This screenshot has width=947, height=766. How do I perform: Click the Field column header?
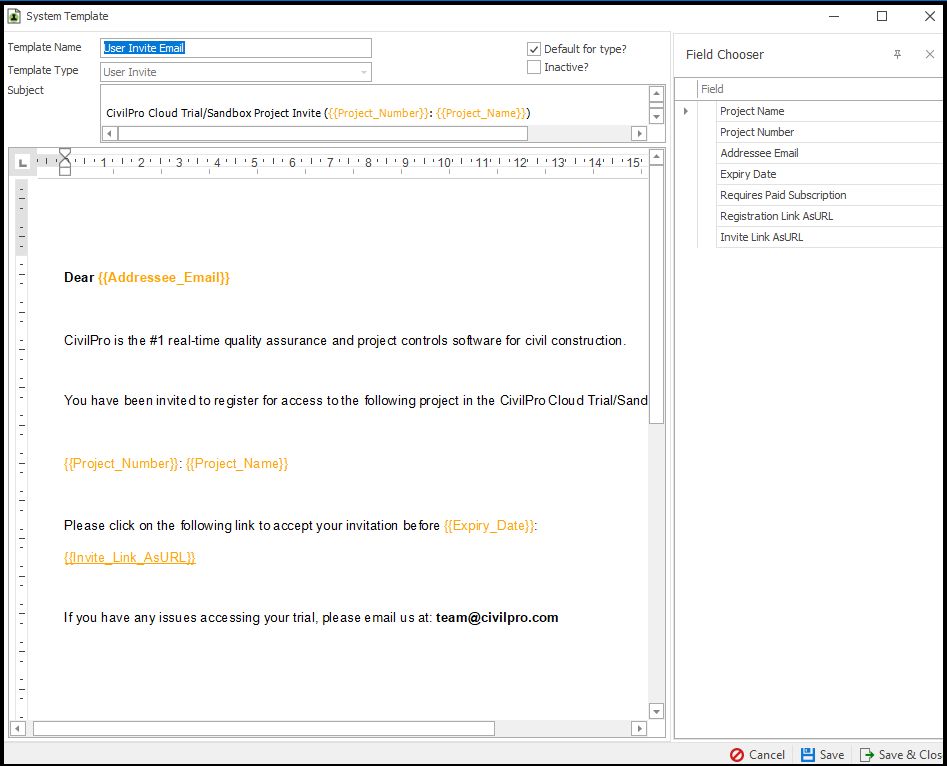(820, 89)
